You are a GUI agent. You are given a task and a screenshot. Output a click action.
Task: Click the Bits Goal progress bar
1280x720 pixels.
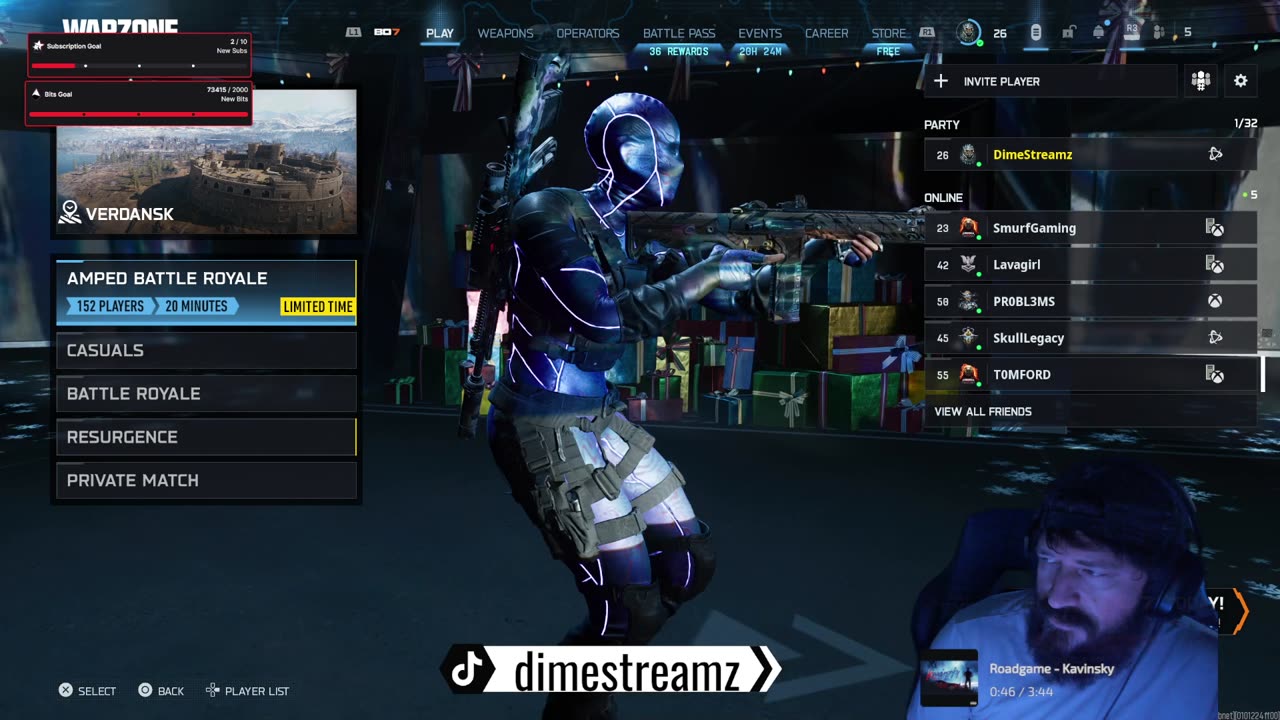point(139,114)
